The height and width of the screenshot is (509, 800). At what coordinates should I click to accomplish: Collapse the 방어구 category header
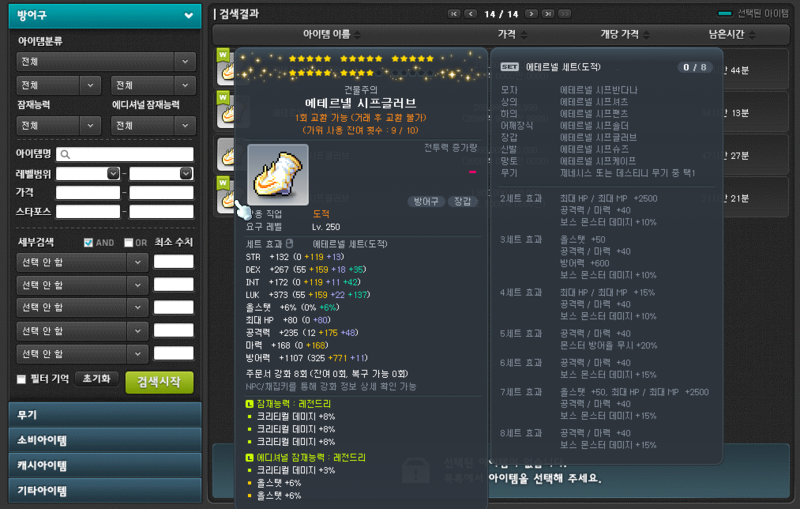105,15
